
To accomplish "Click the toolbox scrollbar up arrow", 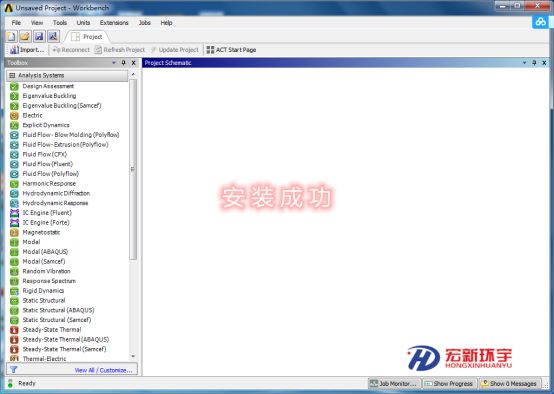I will point(133,74).
